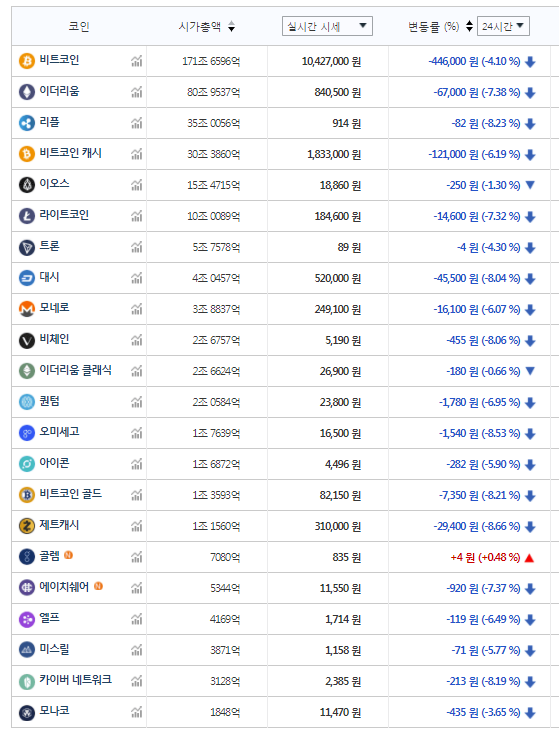Open the 카이버 네트워크 coin link

click(x=75, y=680)
